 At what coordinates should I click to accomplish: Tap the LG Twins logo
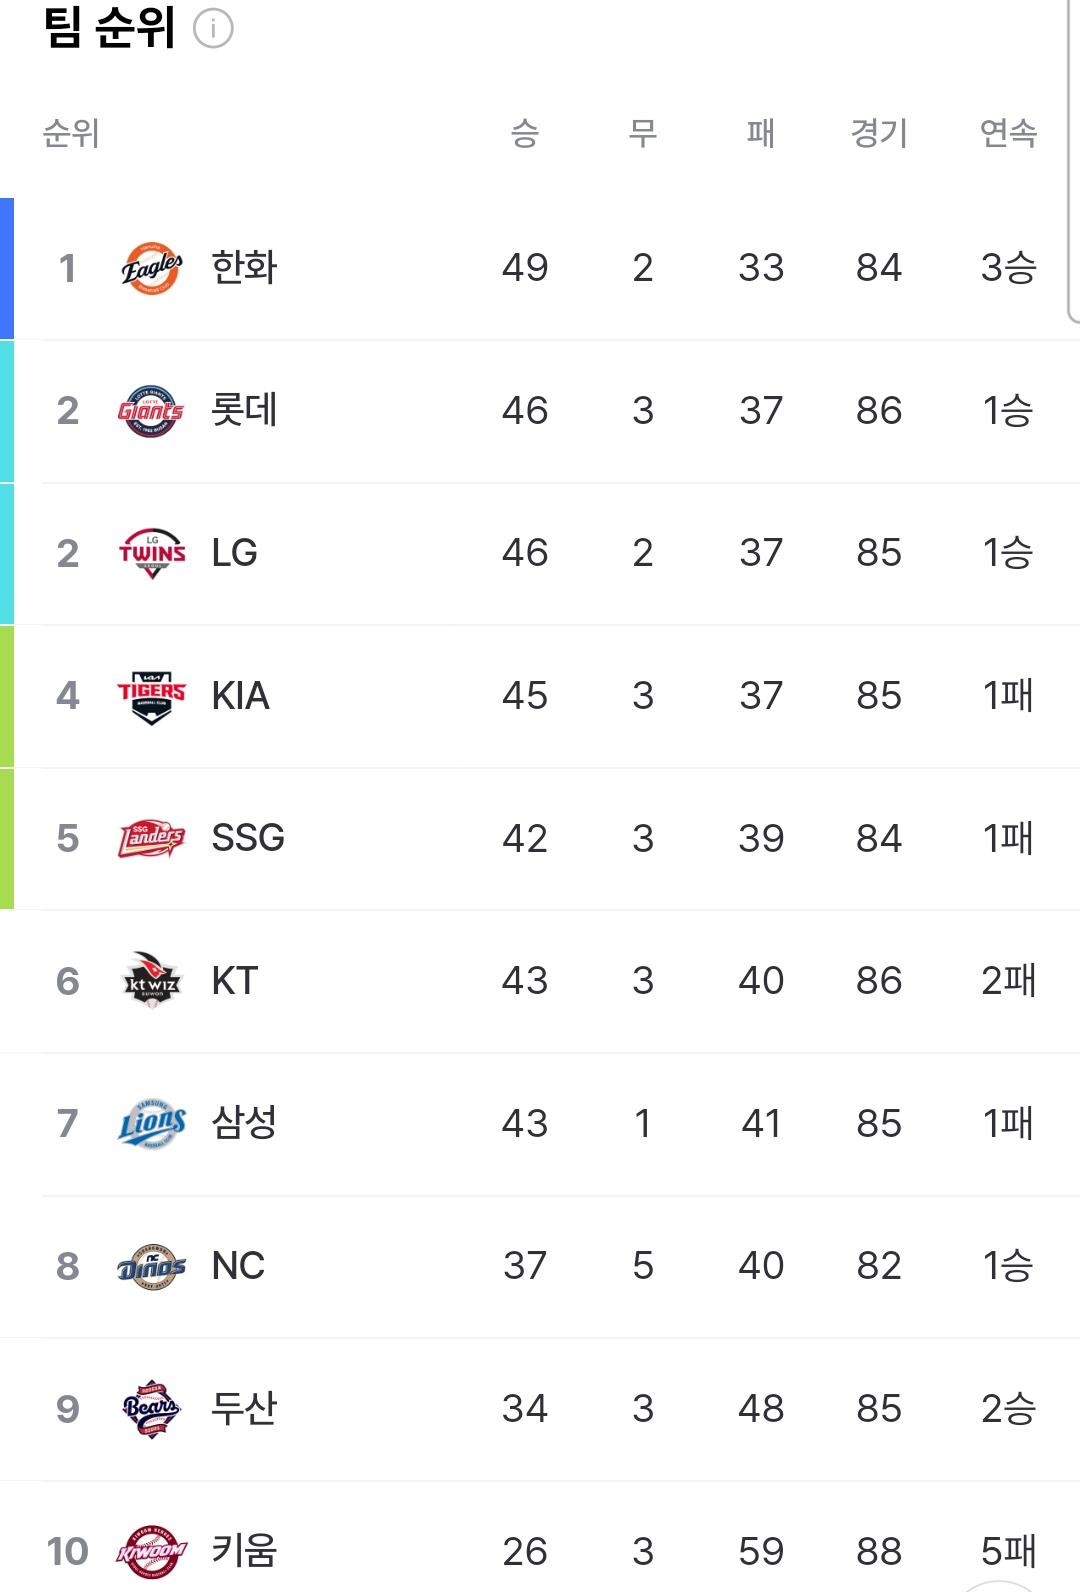[152, 553]
